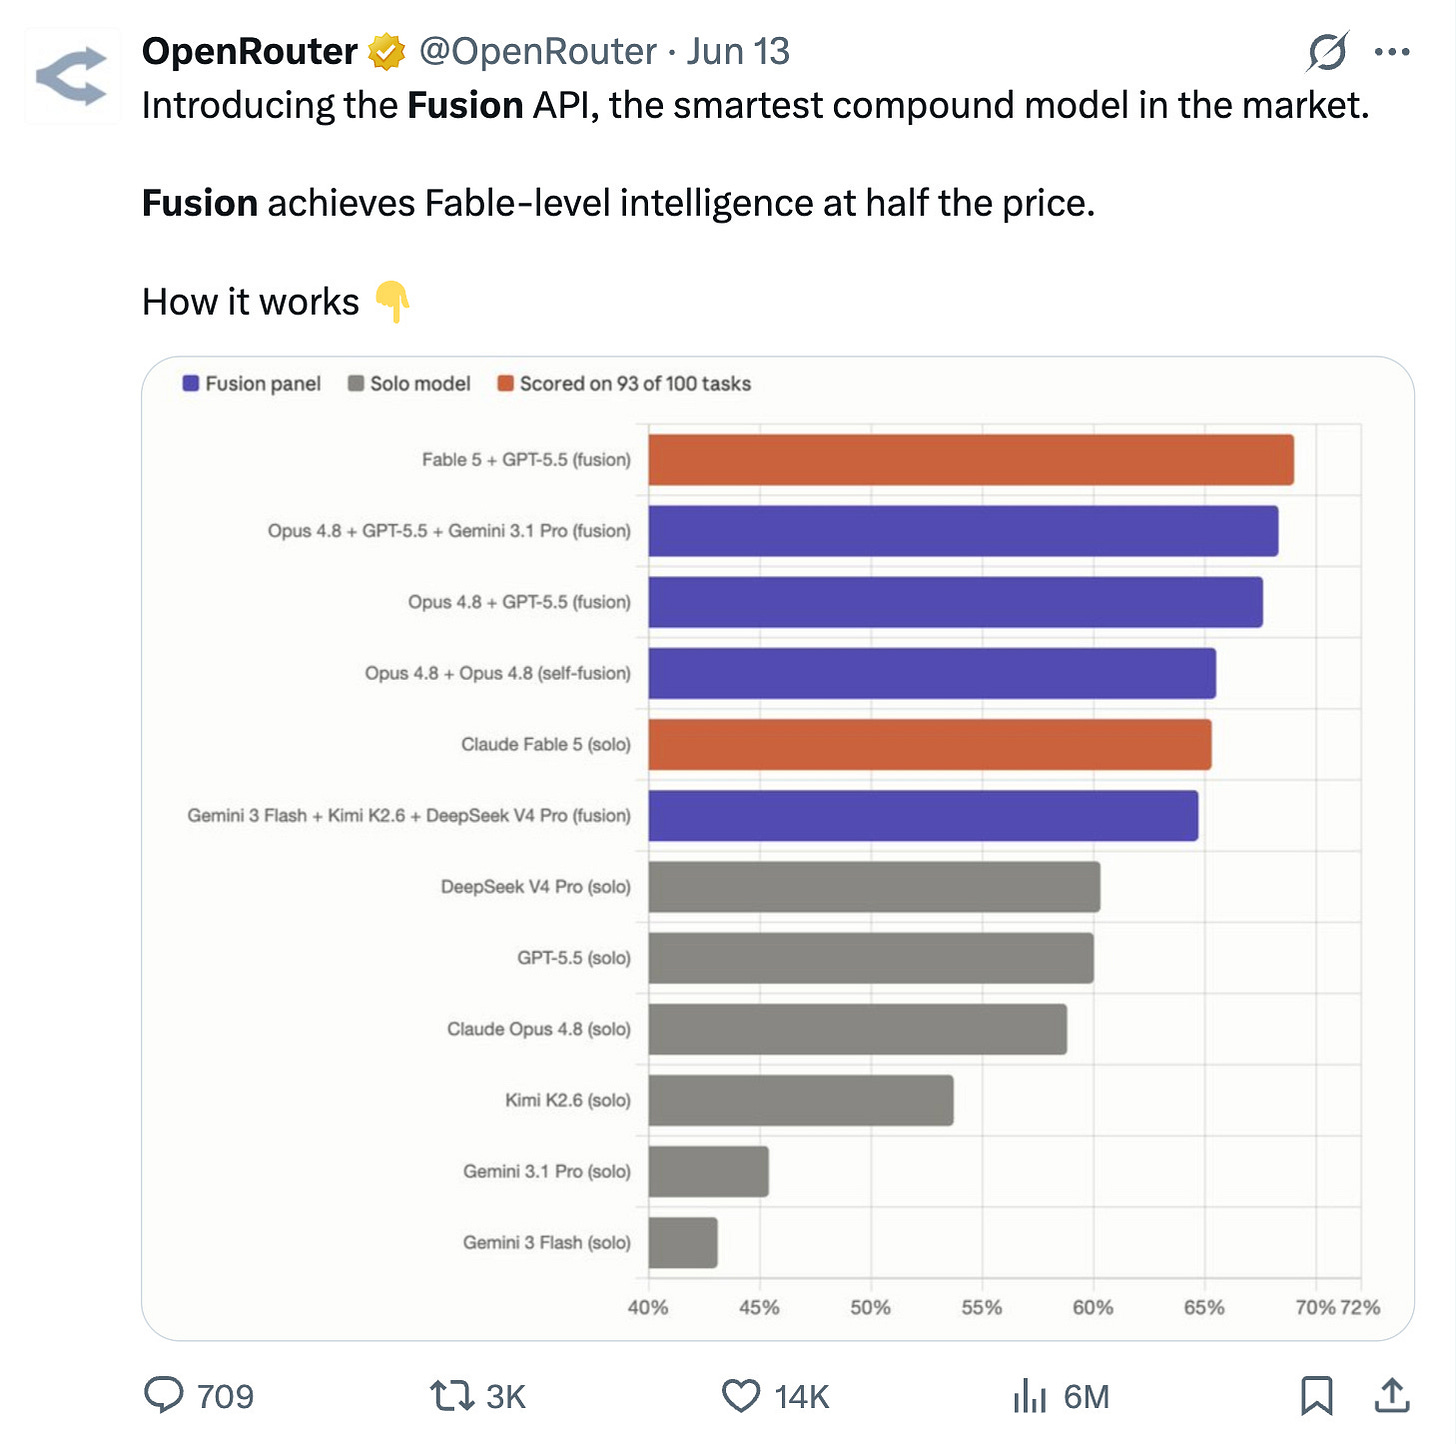Click the Grok explain post icon
This screenshot has width=1456, height=1444.
[x=1327, y=51]
